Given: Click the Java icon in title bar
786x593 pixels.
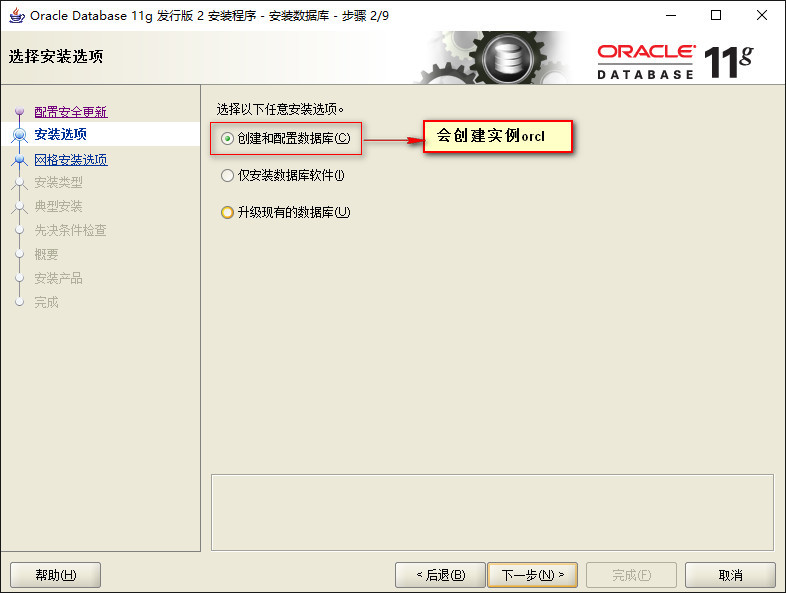Looking at the screenshot, I should [x=17, y=16].
